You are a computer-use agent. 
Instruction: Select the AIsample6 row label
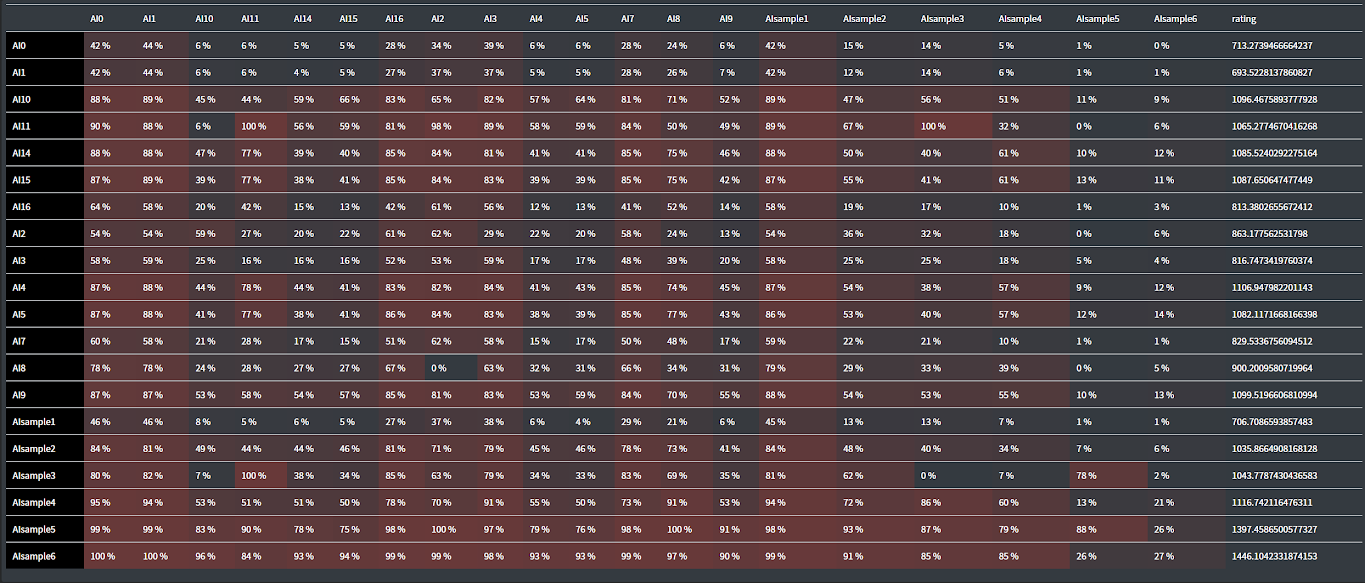pos(32,555)
